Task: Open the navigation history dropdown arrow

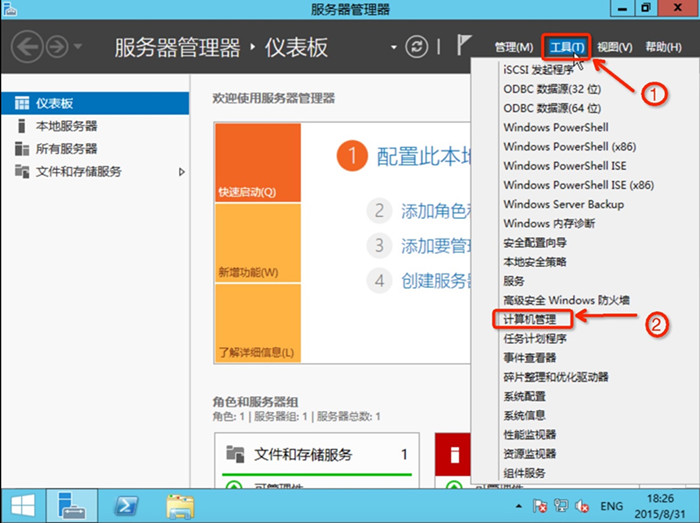Action: coord(78,46)
